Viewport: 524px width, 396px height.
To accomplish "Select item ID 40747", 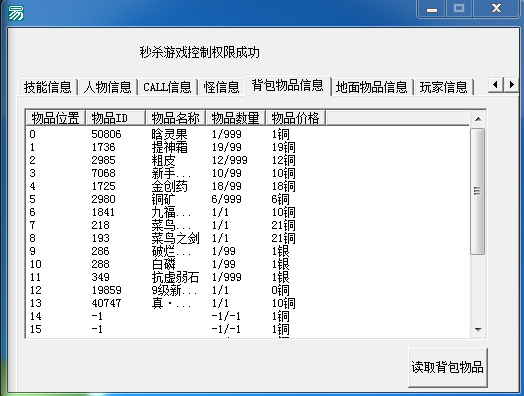I will tap(106, 304).
